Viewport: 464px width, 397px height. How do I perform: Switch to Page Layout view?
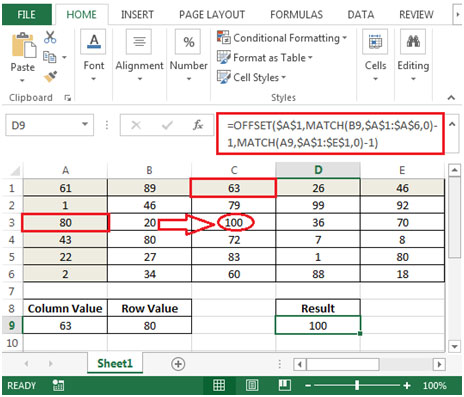(252, 385)
